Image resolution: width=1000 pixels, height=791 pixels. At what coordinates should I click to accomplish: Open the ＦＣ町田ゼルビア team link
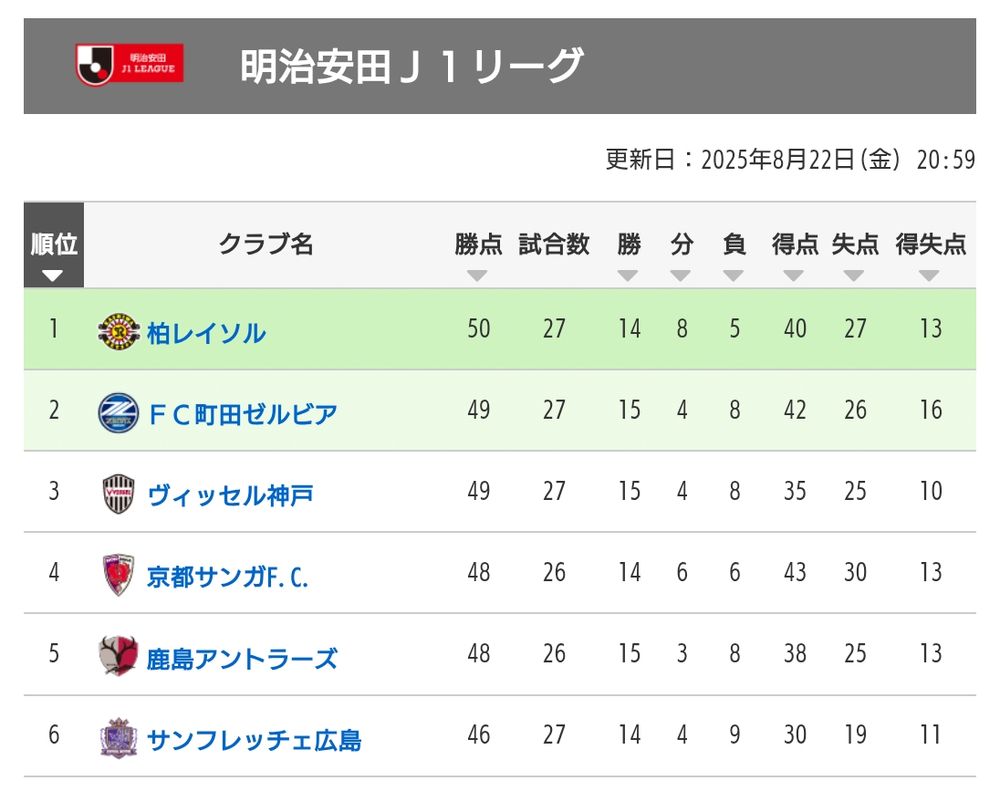(242, 414)
